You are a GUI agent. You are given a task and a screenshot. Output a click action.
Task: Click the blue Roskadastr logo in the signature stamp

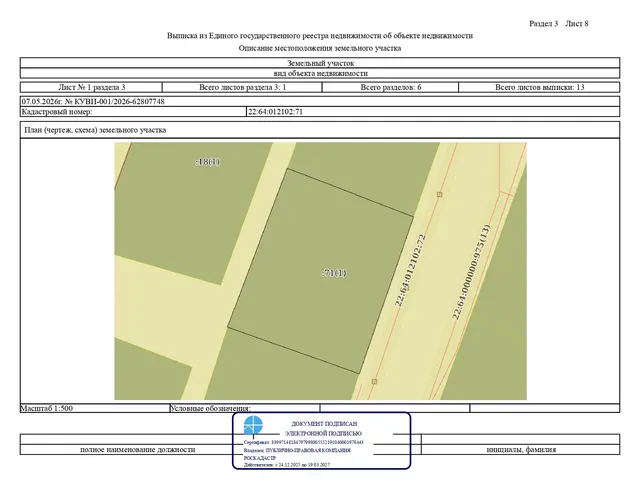(253, 425)
